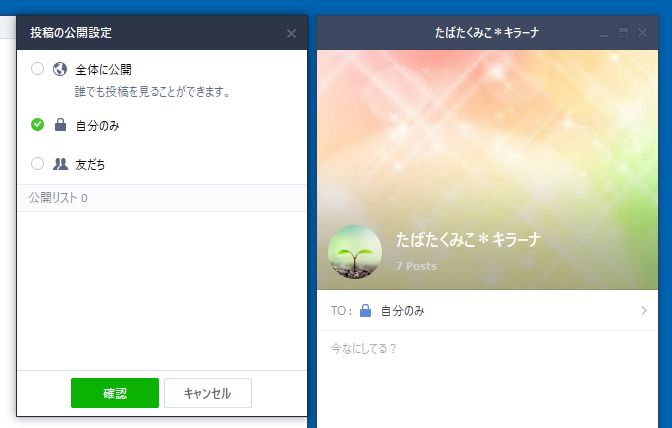Maximize the たばたくみこ＊キラーナ window

pyautogui.click(x=624, y=33)
